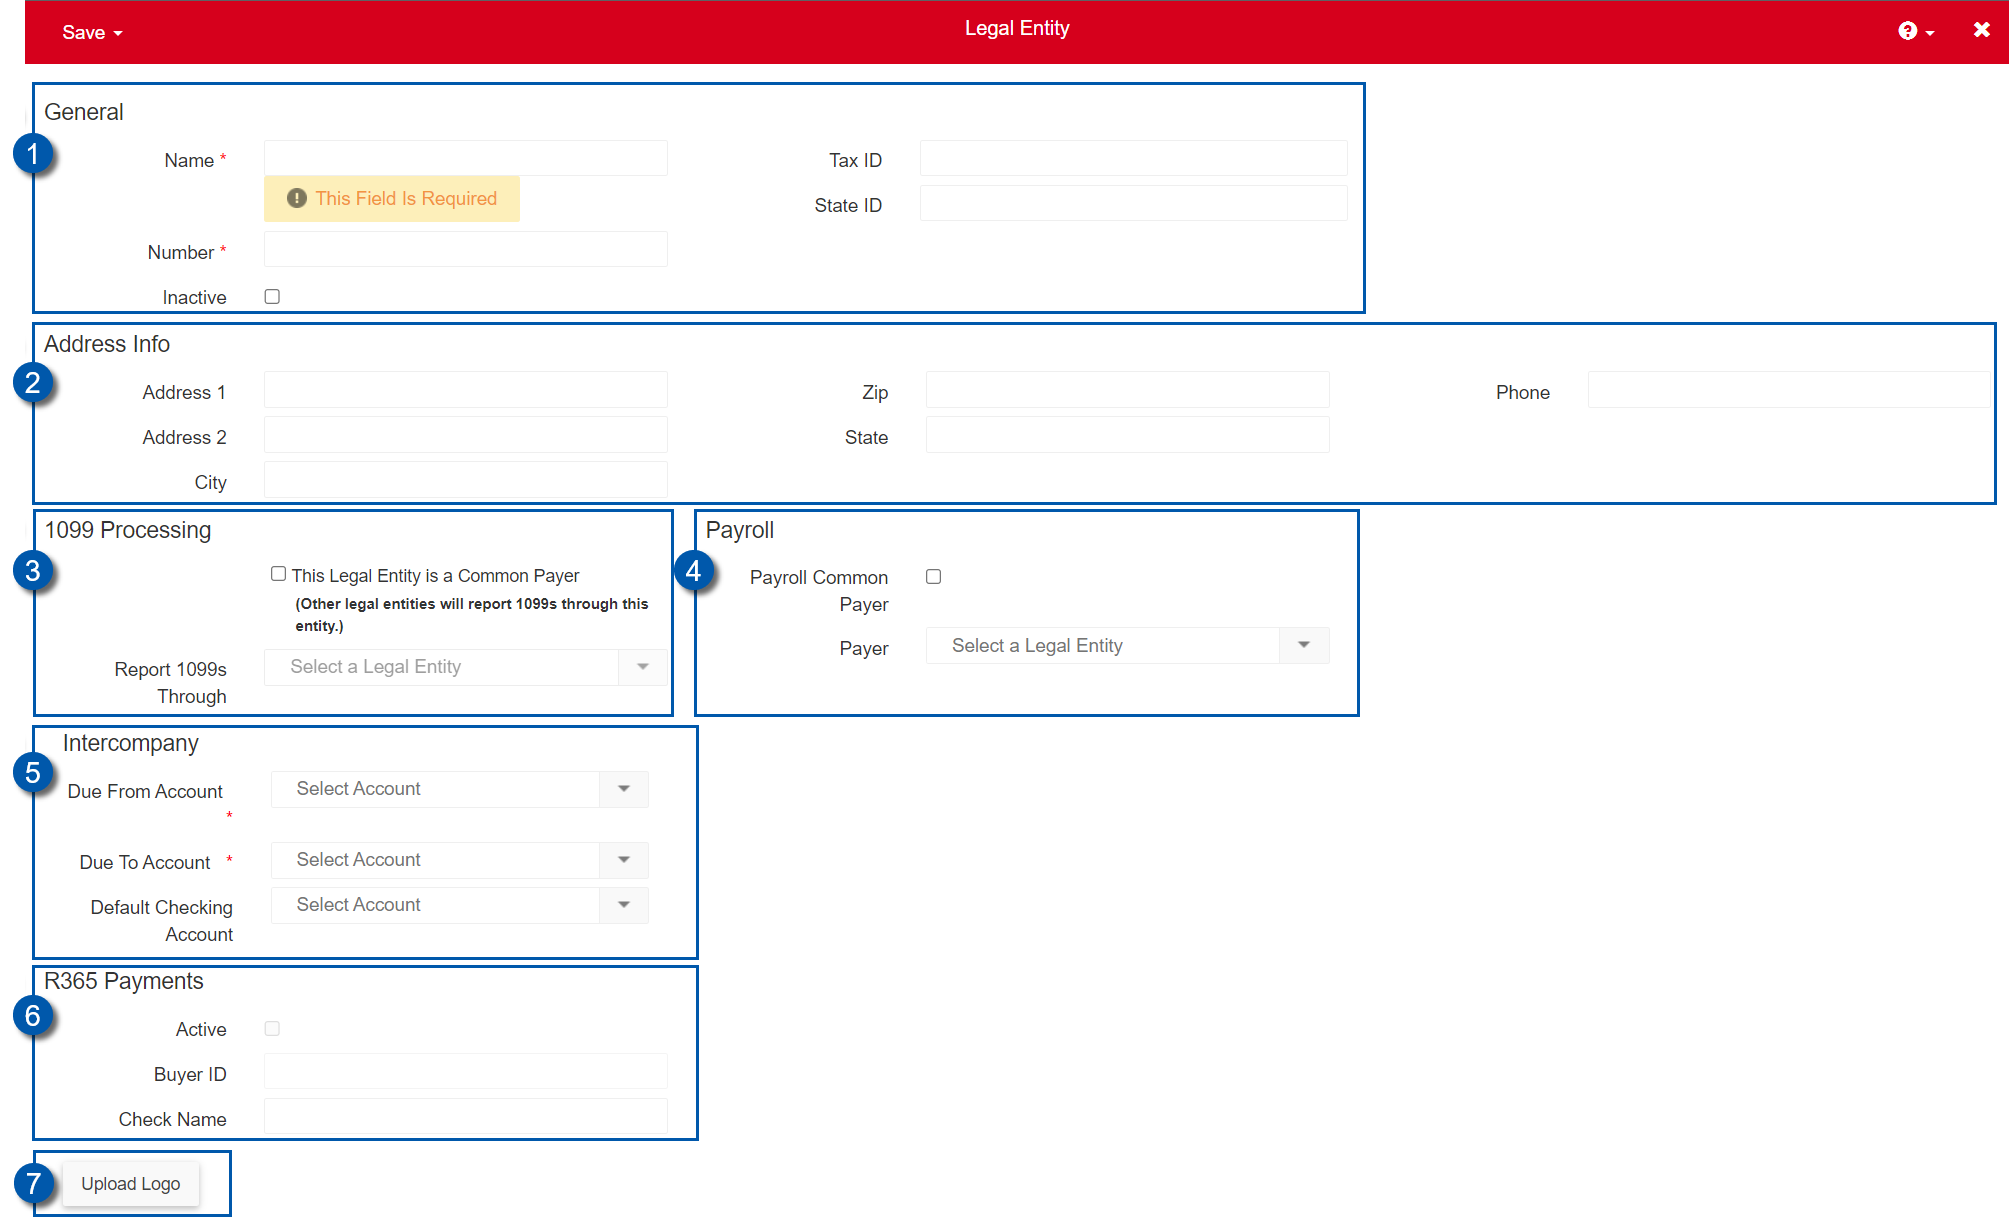Close the Legal Entity form
The width and height of the screenshot is (2009, 1228).
1981,30
